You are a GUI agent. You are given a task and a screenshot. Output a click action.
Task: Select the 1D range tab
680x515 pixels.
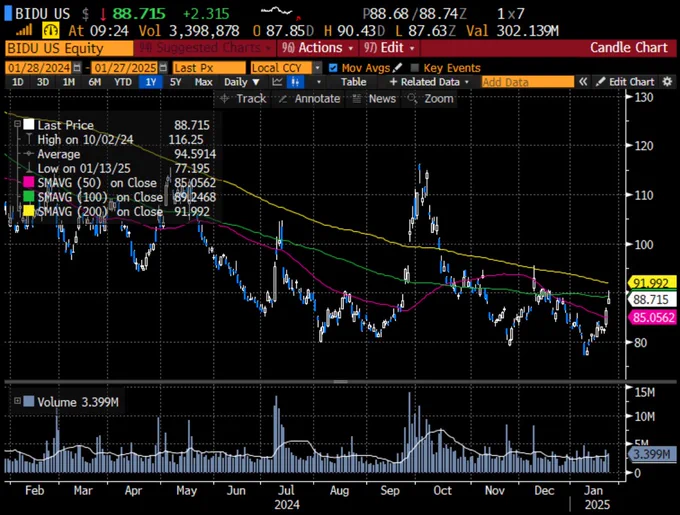[x=17, y=82]
